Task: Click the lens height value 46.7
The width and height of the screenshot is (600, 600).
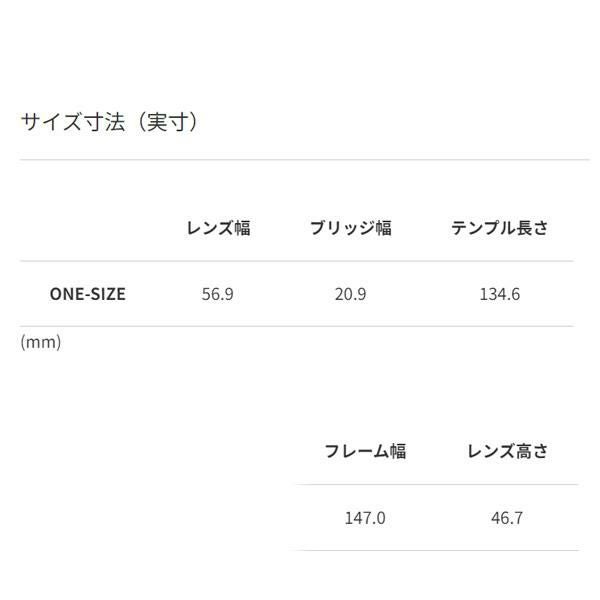Action: coord(507,517)
